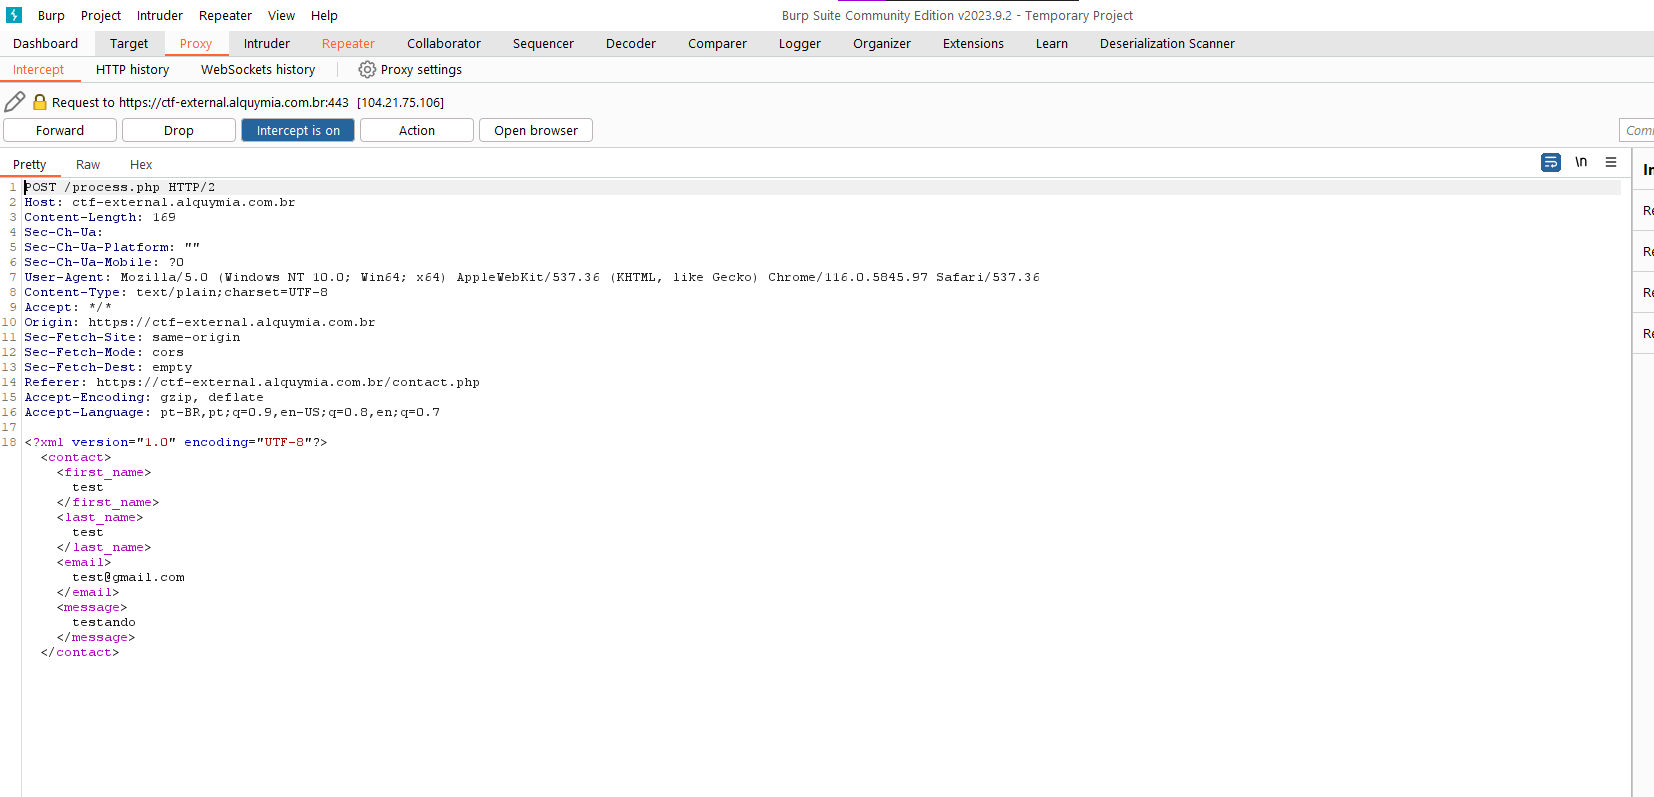Viewport: 1654px width, 797px height.
Task: Click the closing contact XML tag
Action: [80, 652]
